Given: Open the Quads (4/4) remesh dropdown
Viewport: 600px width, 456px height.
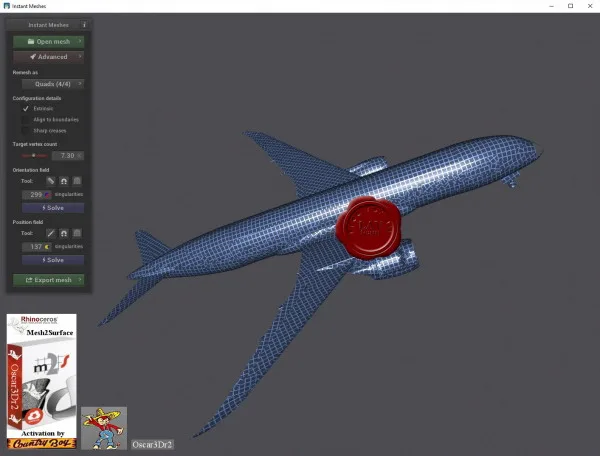Looking at the screenshot, I should (53, 84).
